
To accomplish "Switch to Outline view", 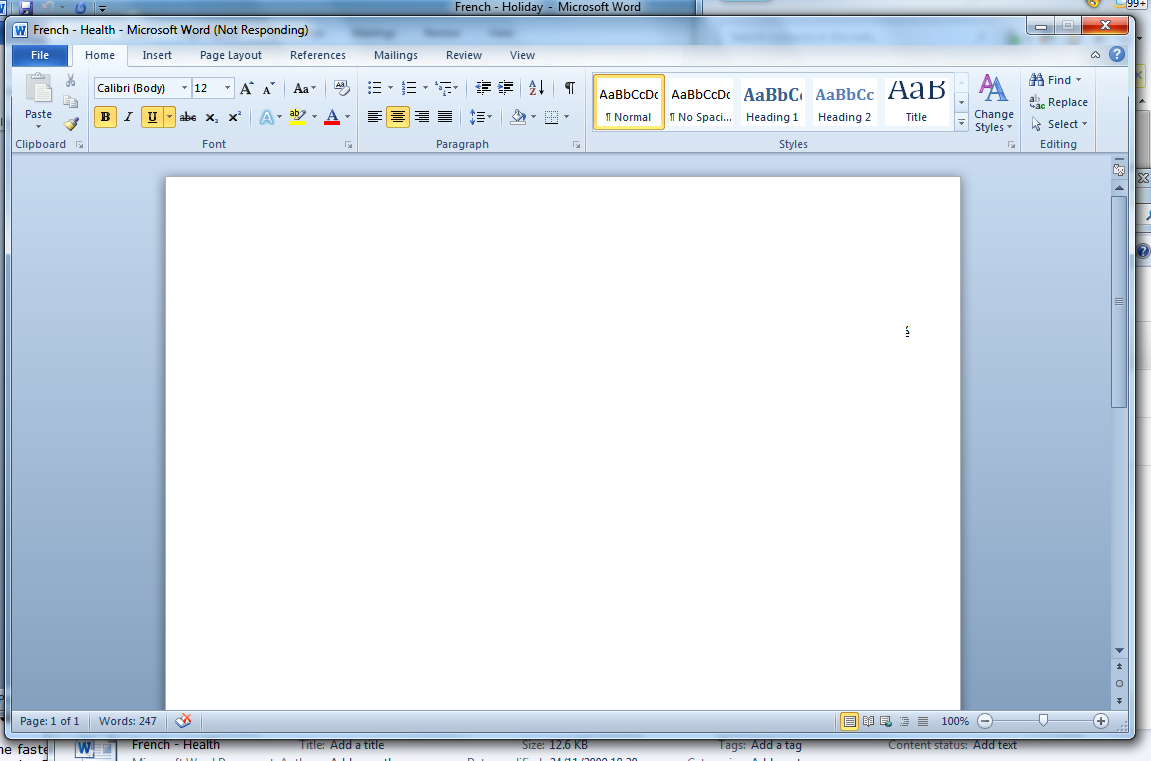I will (x=904, y=721).
